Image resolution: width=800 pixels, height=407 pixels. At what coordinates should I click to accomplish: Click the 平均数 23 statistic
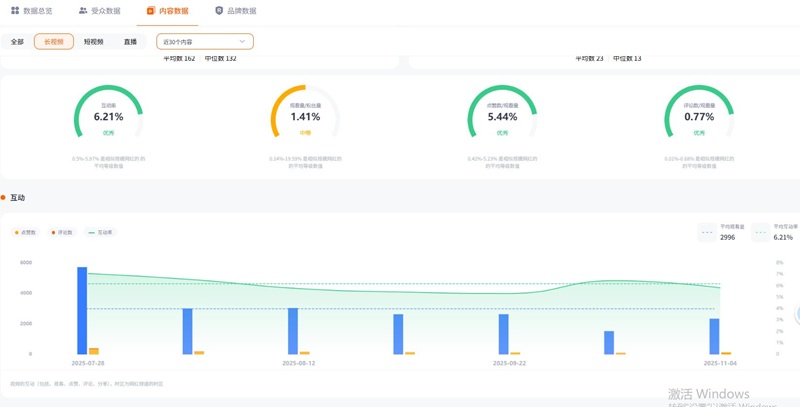pyautogui.click(x=589, y=59)
